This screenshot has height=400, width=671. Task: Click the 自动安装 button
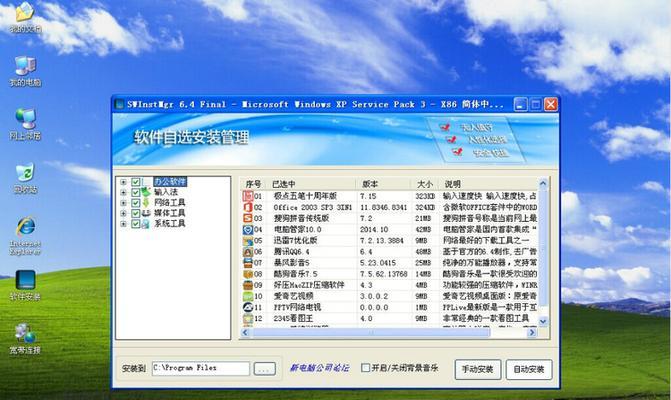pyautogui.click(x=529, y=369)
